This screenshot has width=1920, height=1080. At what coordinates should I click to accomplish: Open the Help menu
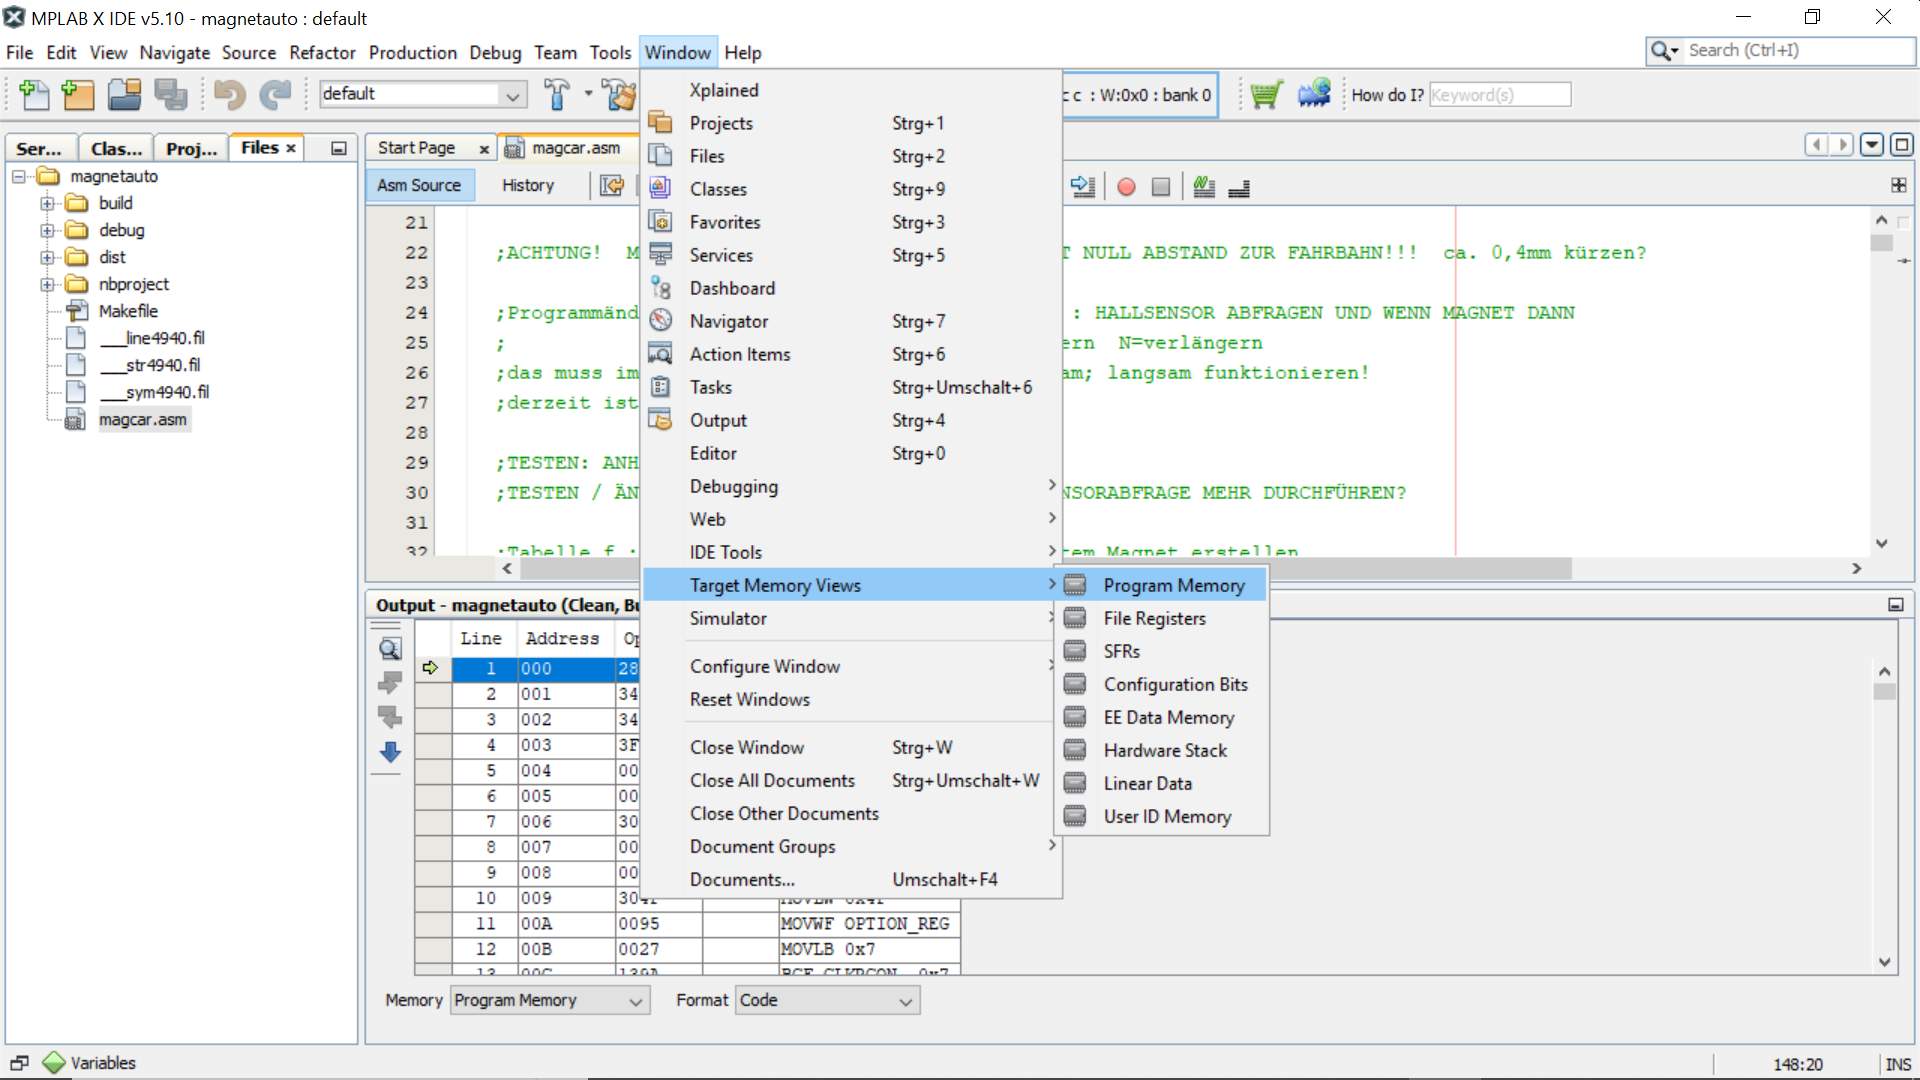pyautogui.click(x=742, y=52)
